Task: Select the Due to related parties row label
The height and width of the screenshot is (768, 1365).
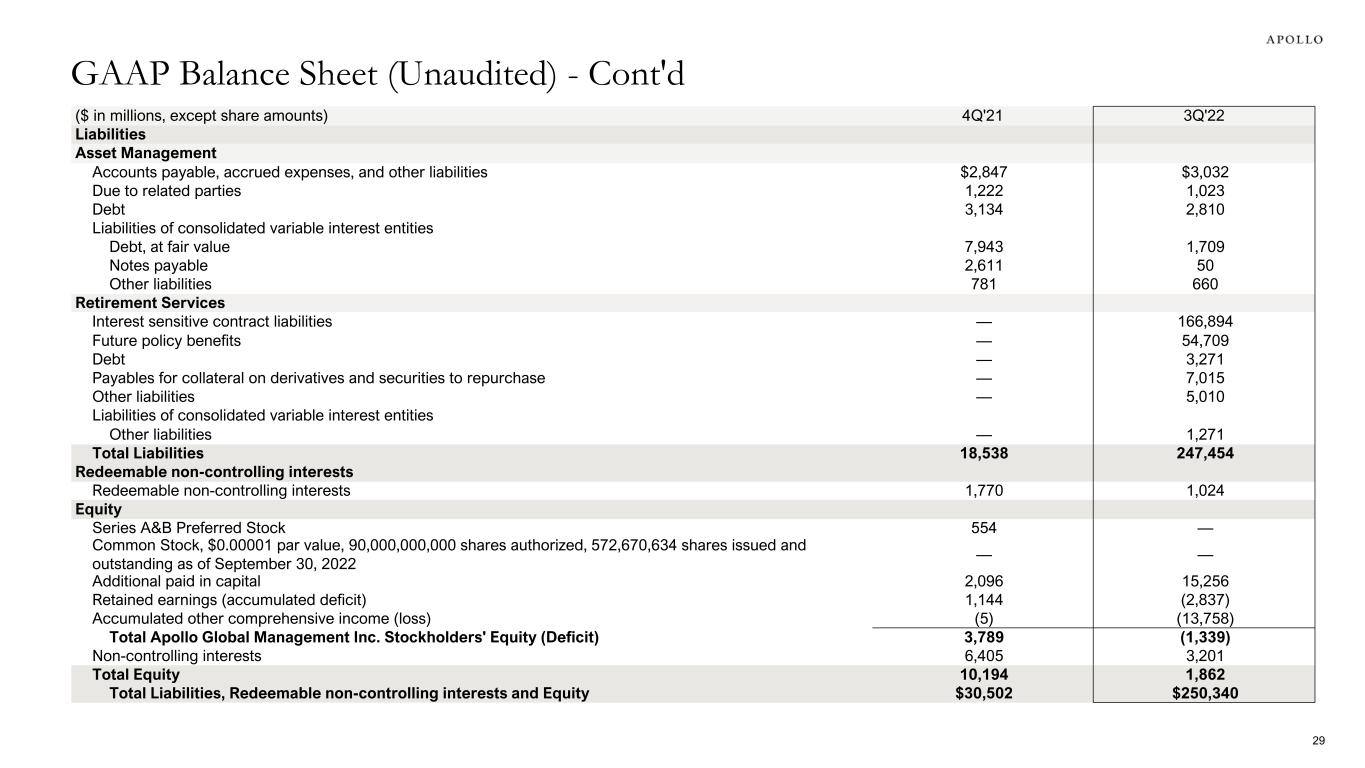Action: pyautogui.click(x=166, y=191)
